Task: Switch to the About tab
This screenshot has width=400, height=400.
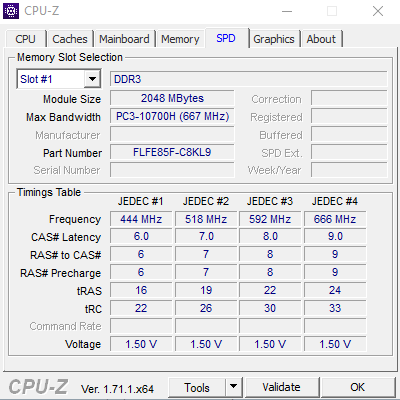Action: point(321,39)
